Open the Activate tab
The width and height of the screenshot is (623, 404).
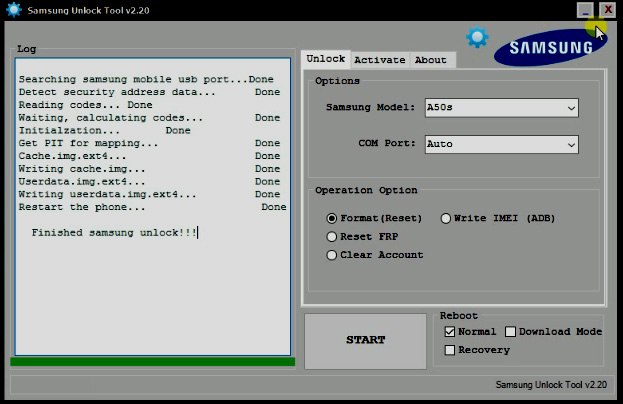(x=379, y=60)
